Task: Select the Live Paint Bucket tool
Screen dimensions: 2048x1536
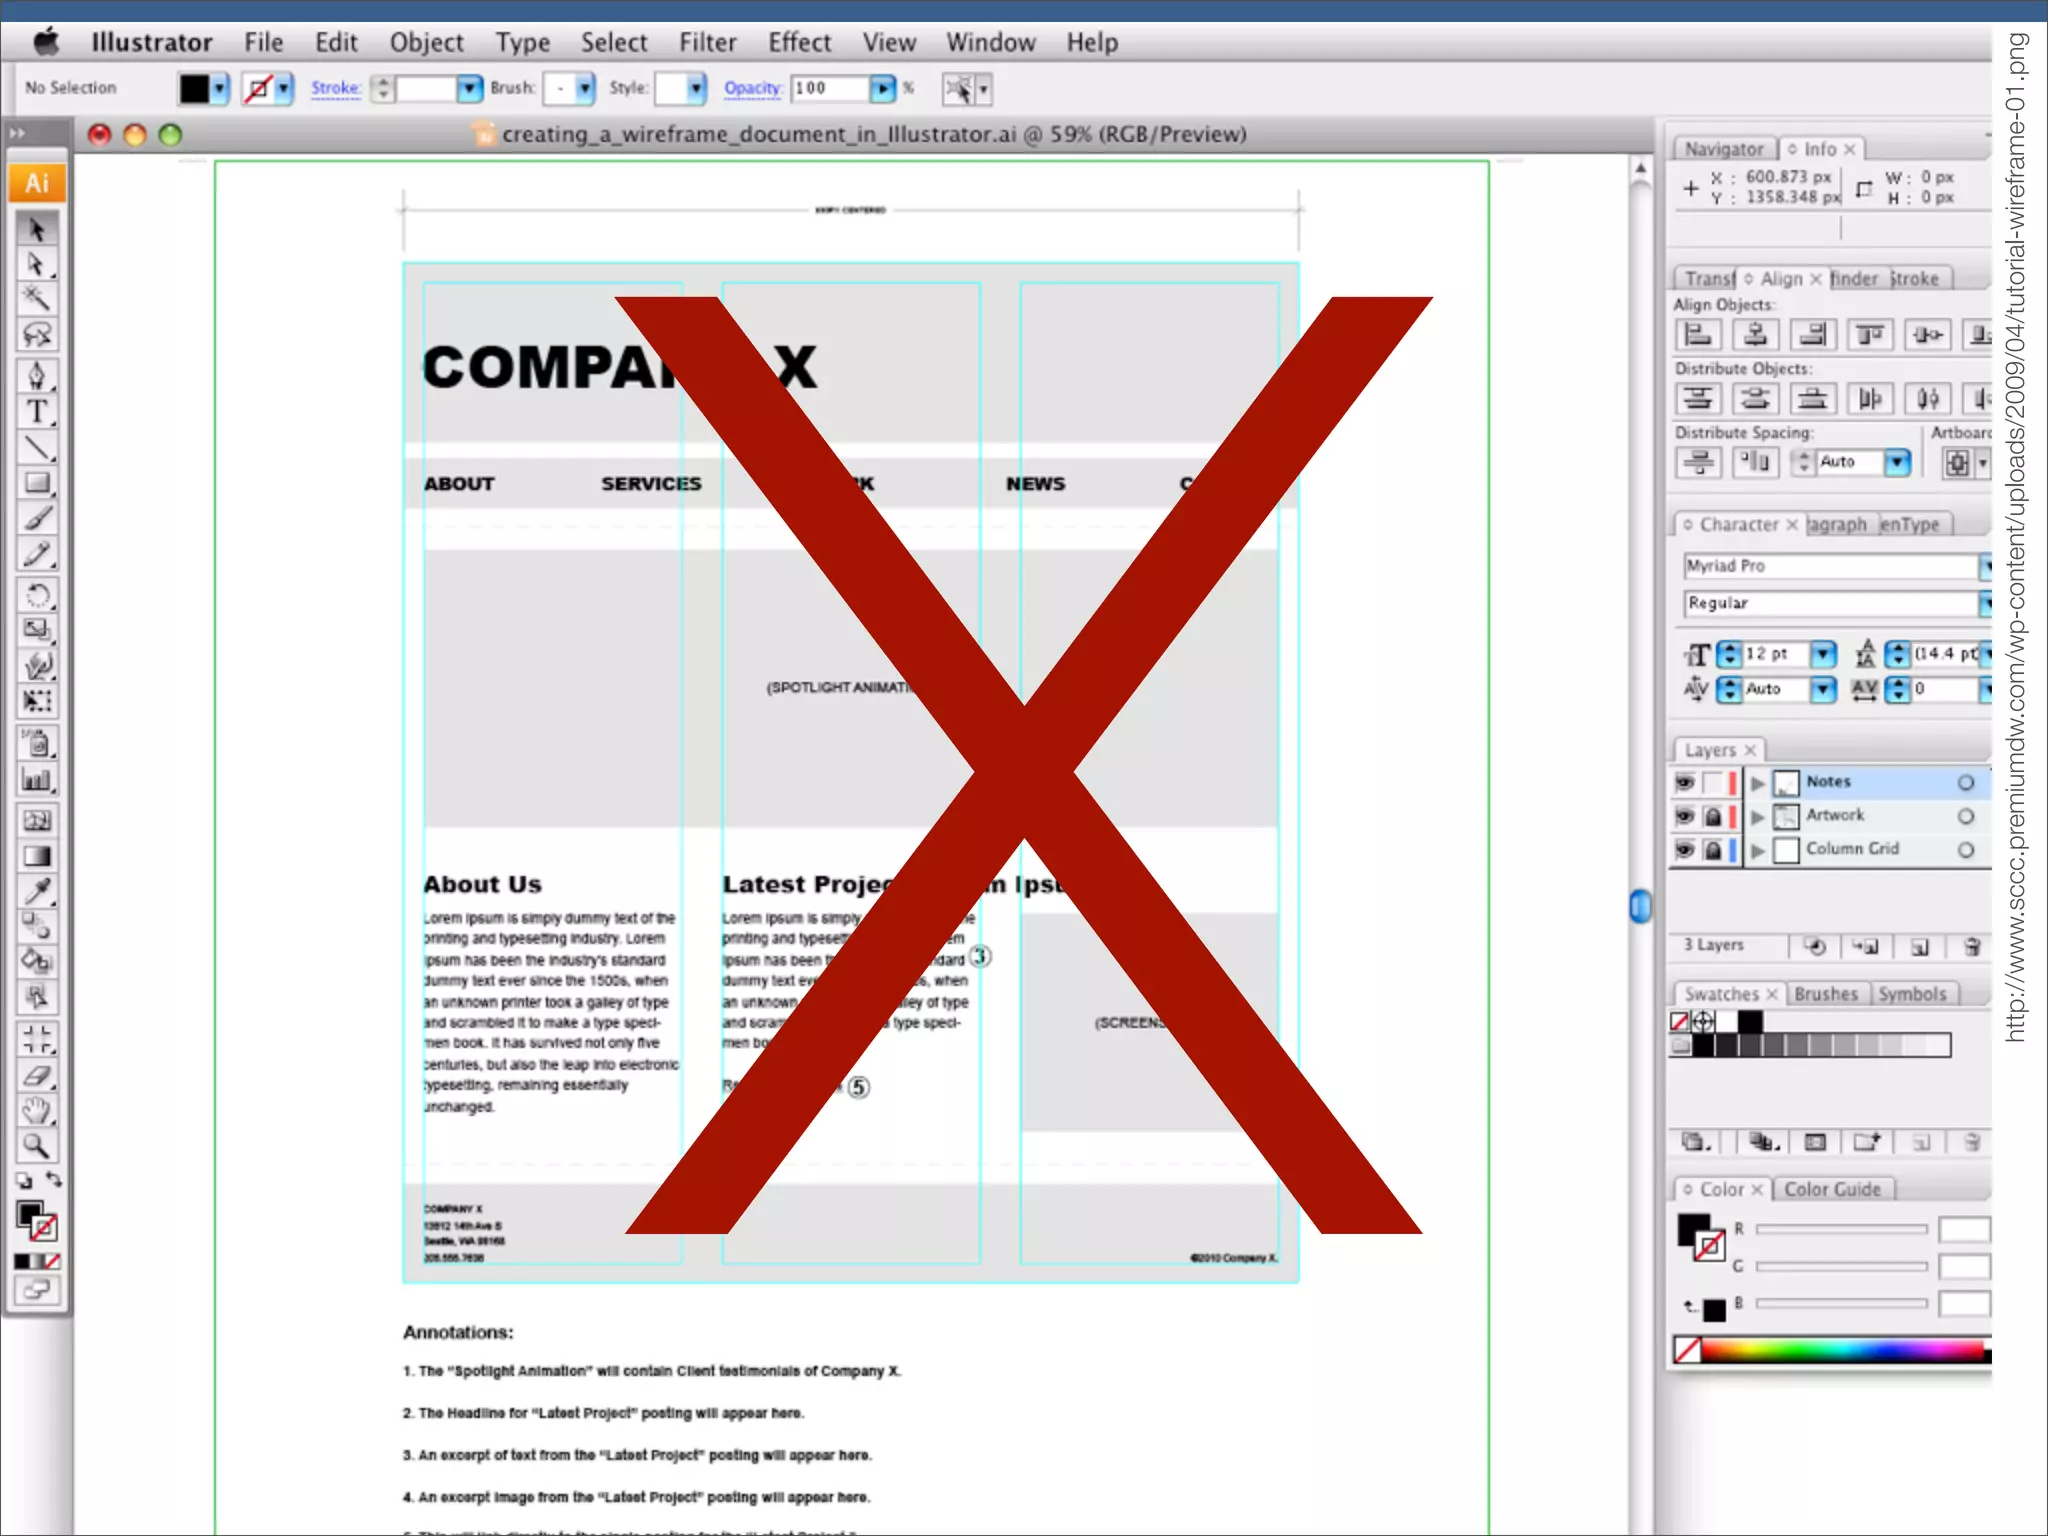Action: [x=37, y=961]
